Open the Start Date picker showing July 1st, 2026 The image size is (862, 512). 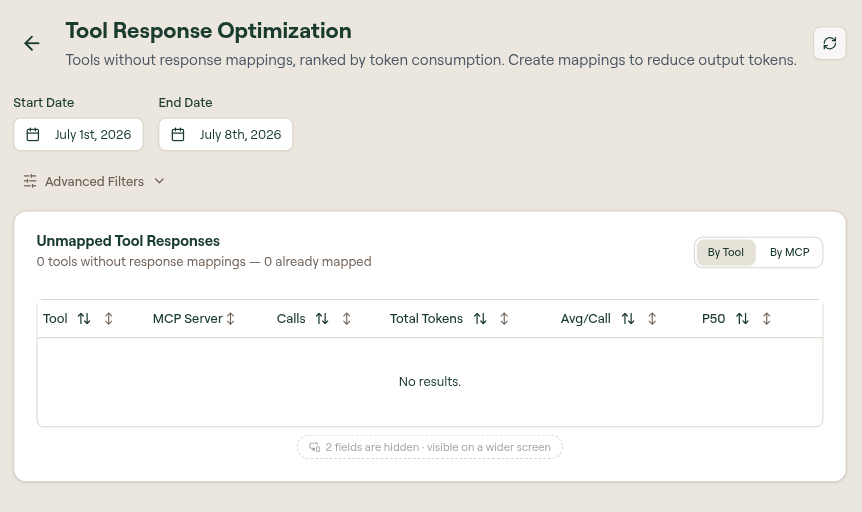[x=78, y=134]
